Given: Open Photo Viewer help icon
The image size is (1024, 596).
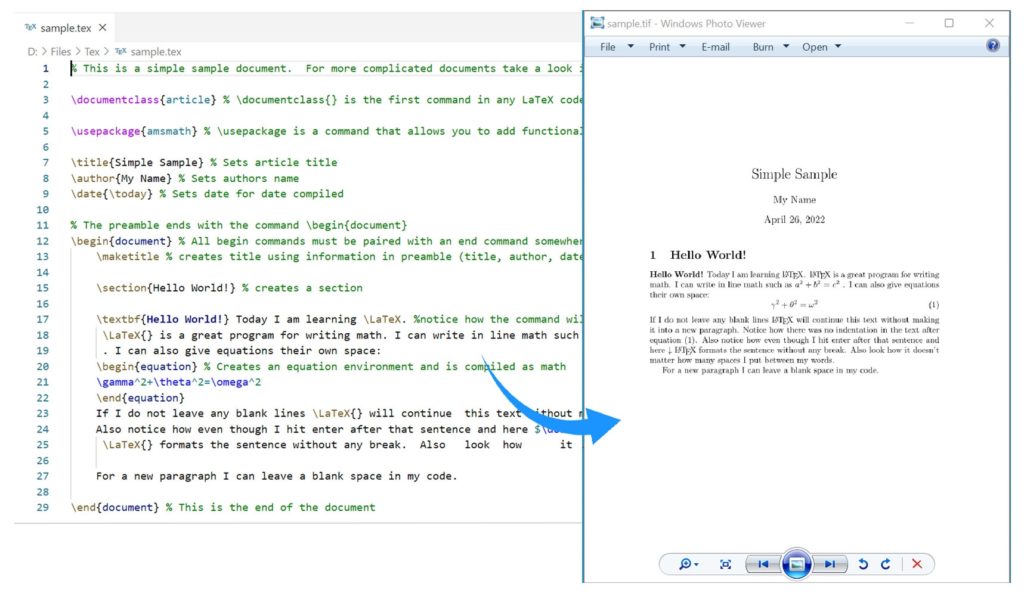Looking at the screenshot, I should coord(992,46).
